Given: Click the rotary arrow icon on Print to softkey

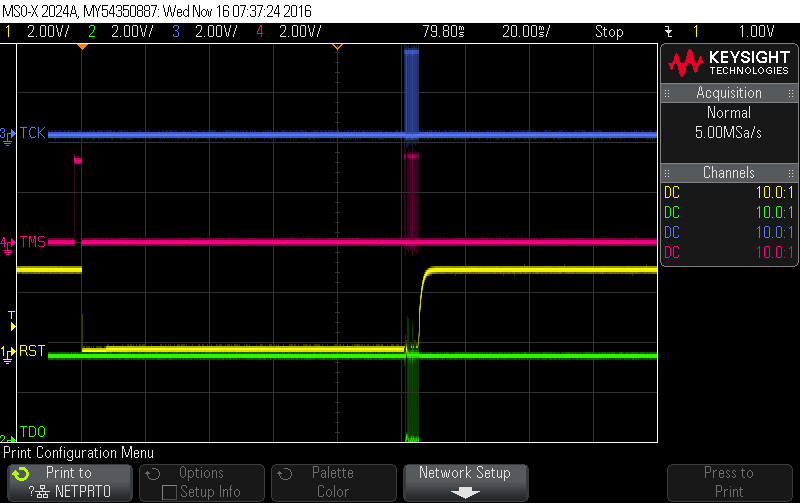Looking at the screenshot, I should pos(21,474).
